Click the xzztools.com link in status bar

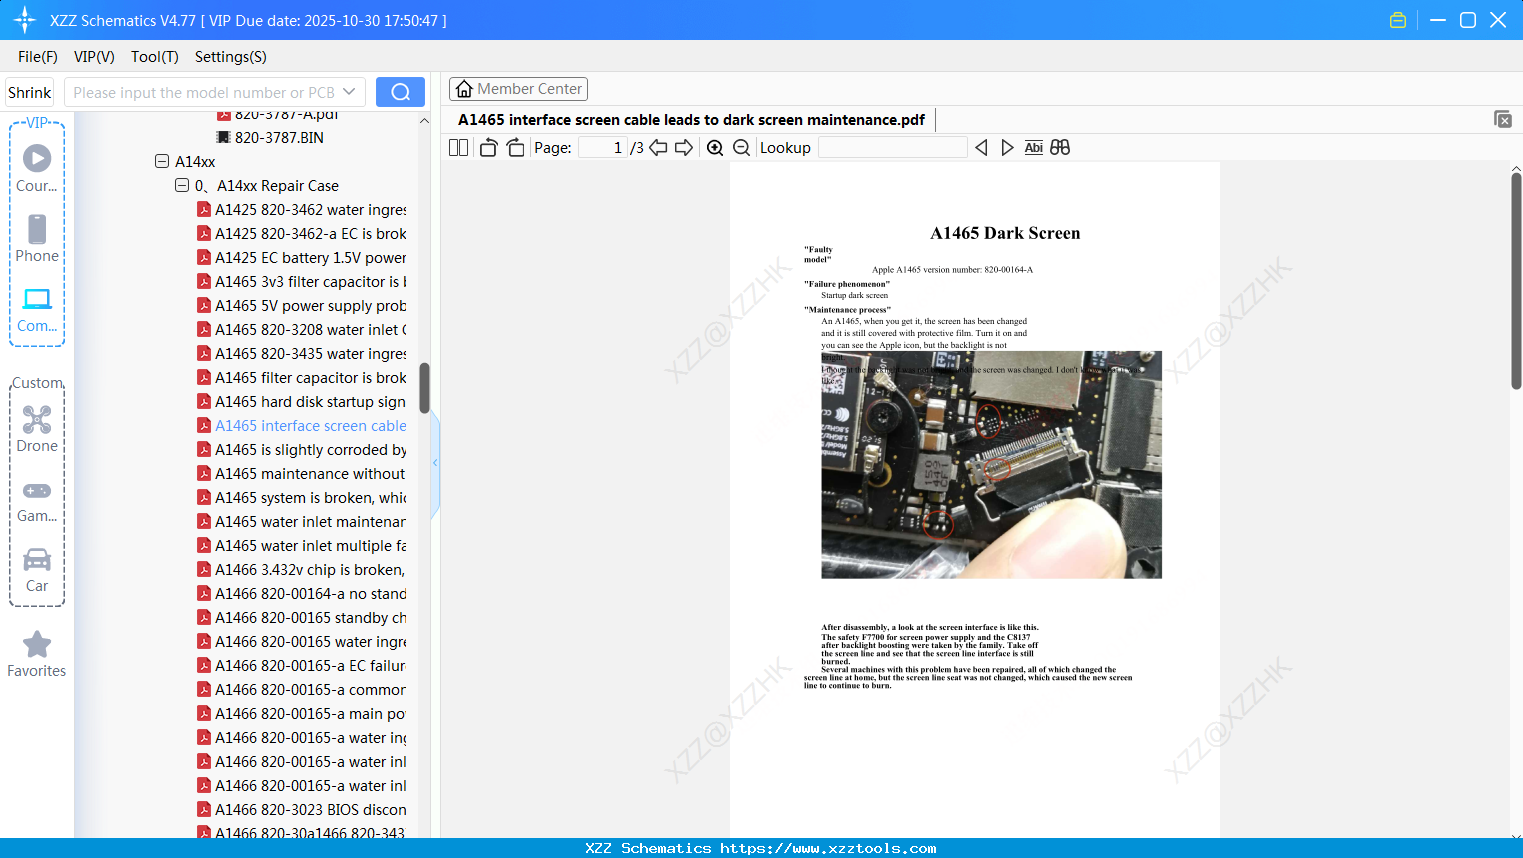[x=828, y=848]
